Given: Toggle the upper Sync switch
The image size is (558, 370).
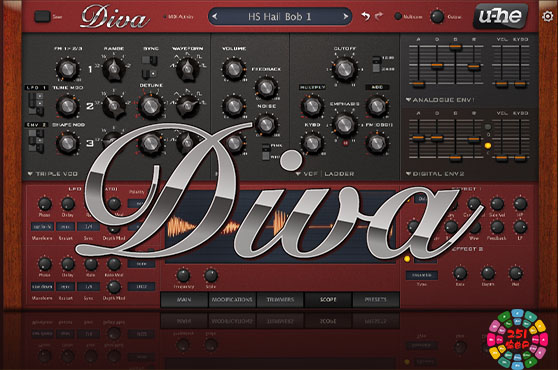Looking at the screenshot, I should (x=150, y=60).
